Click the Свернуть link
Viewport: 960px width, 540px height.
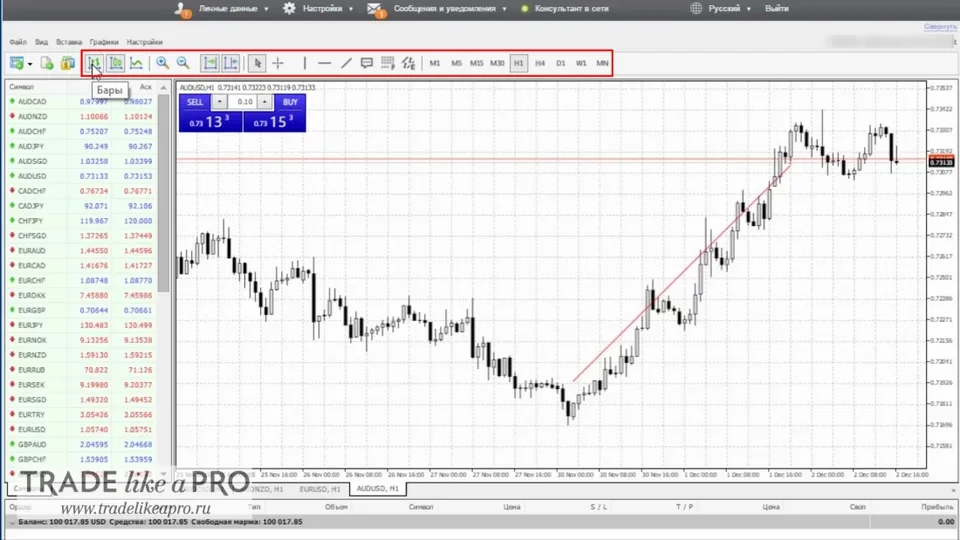(940, 27)
